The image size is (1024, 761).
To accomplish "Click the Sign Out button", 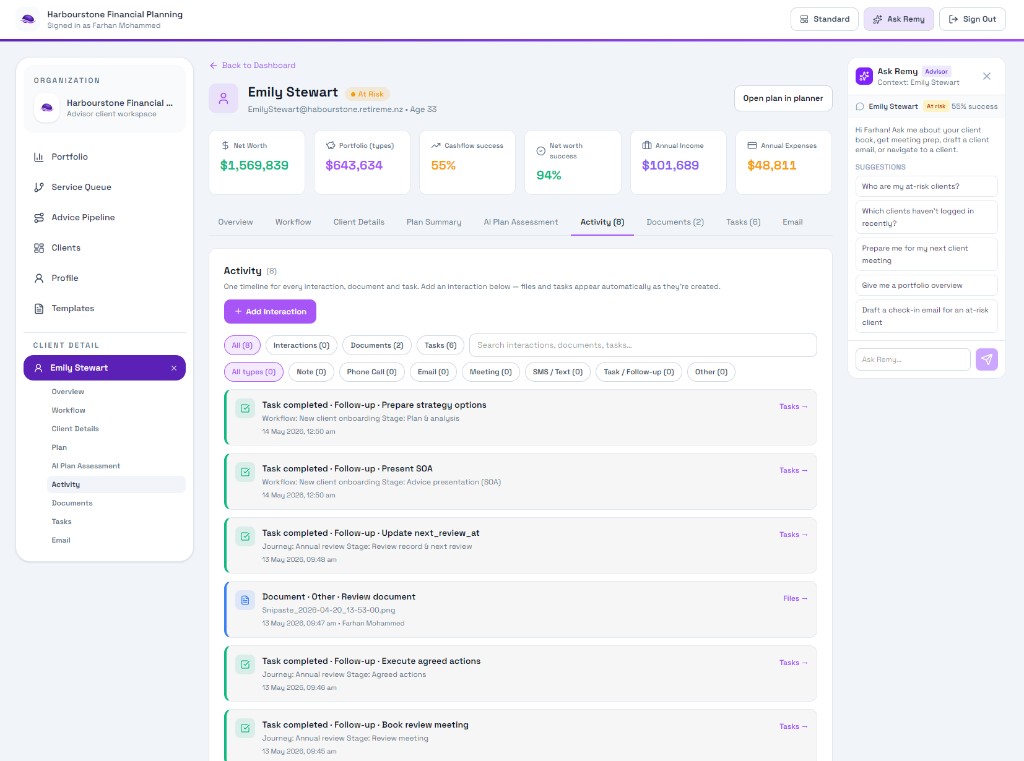I will click(x=972, y=19).
